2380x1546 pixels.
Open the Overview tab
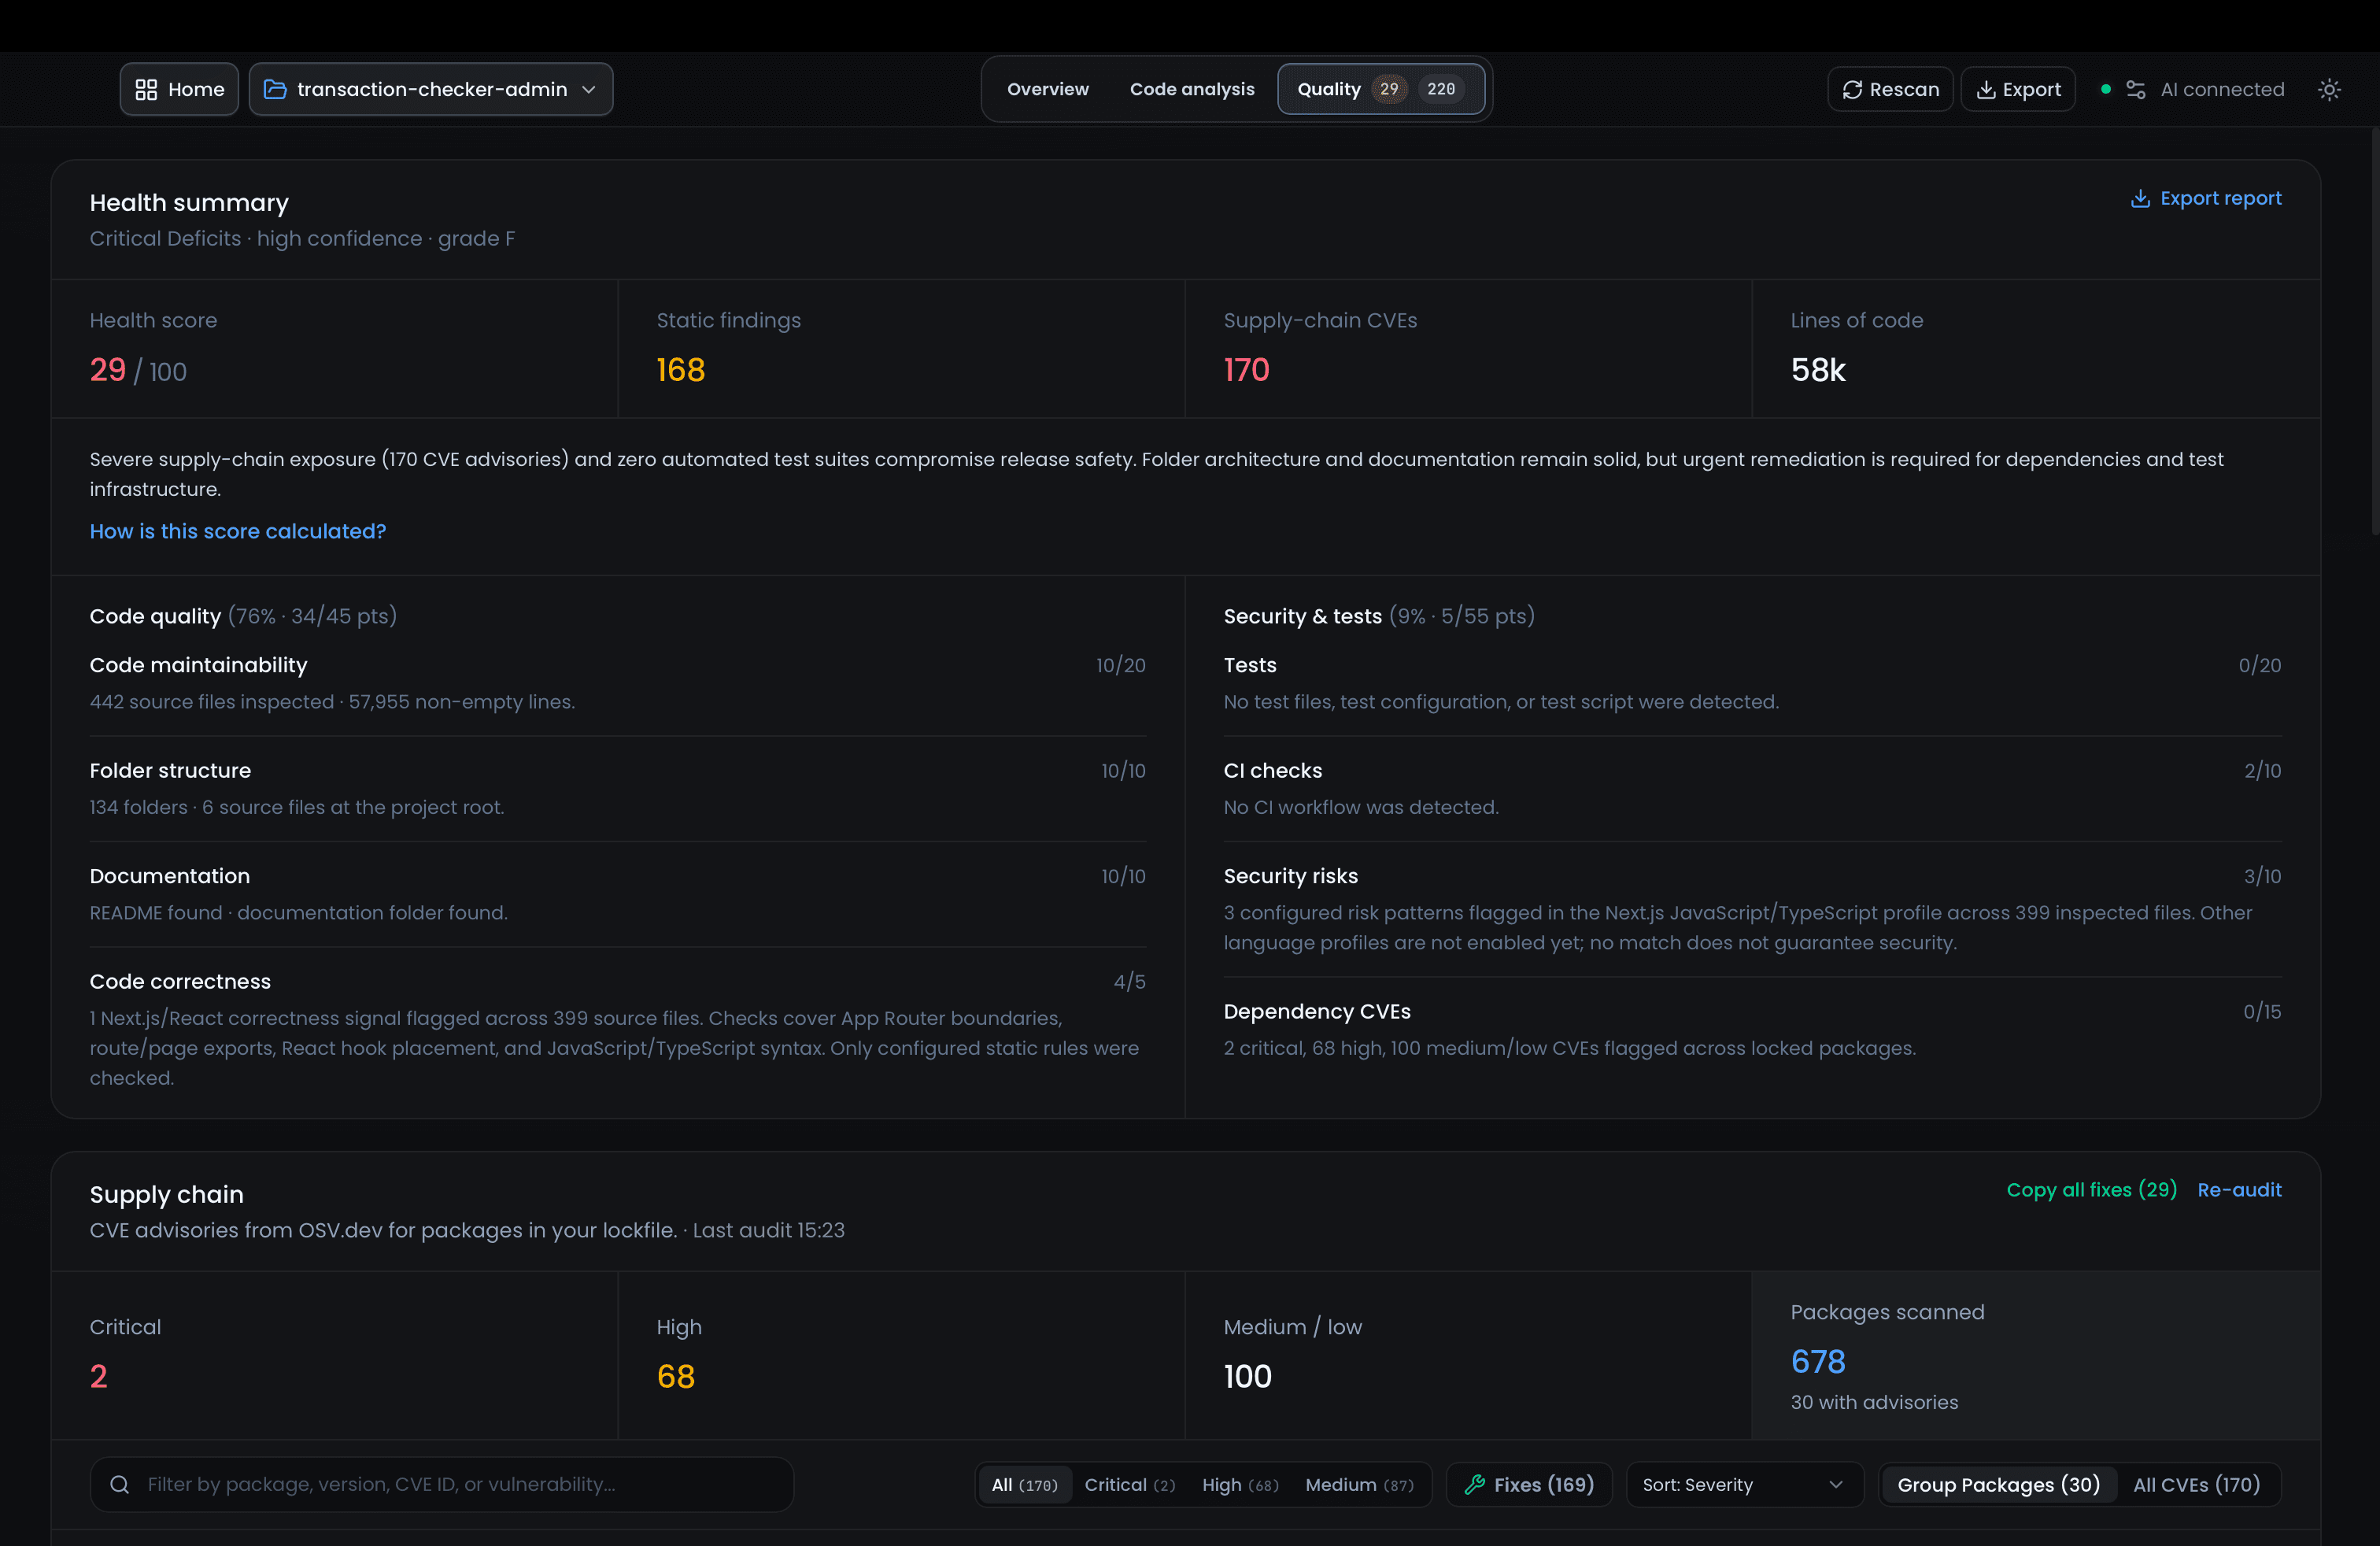1047,89
